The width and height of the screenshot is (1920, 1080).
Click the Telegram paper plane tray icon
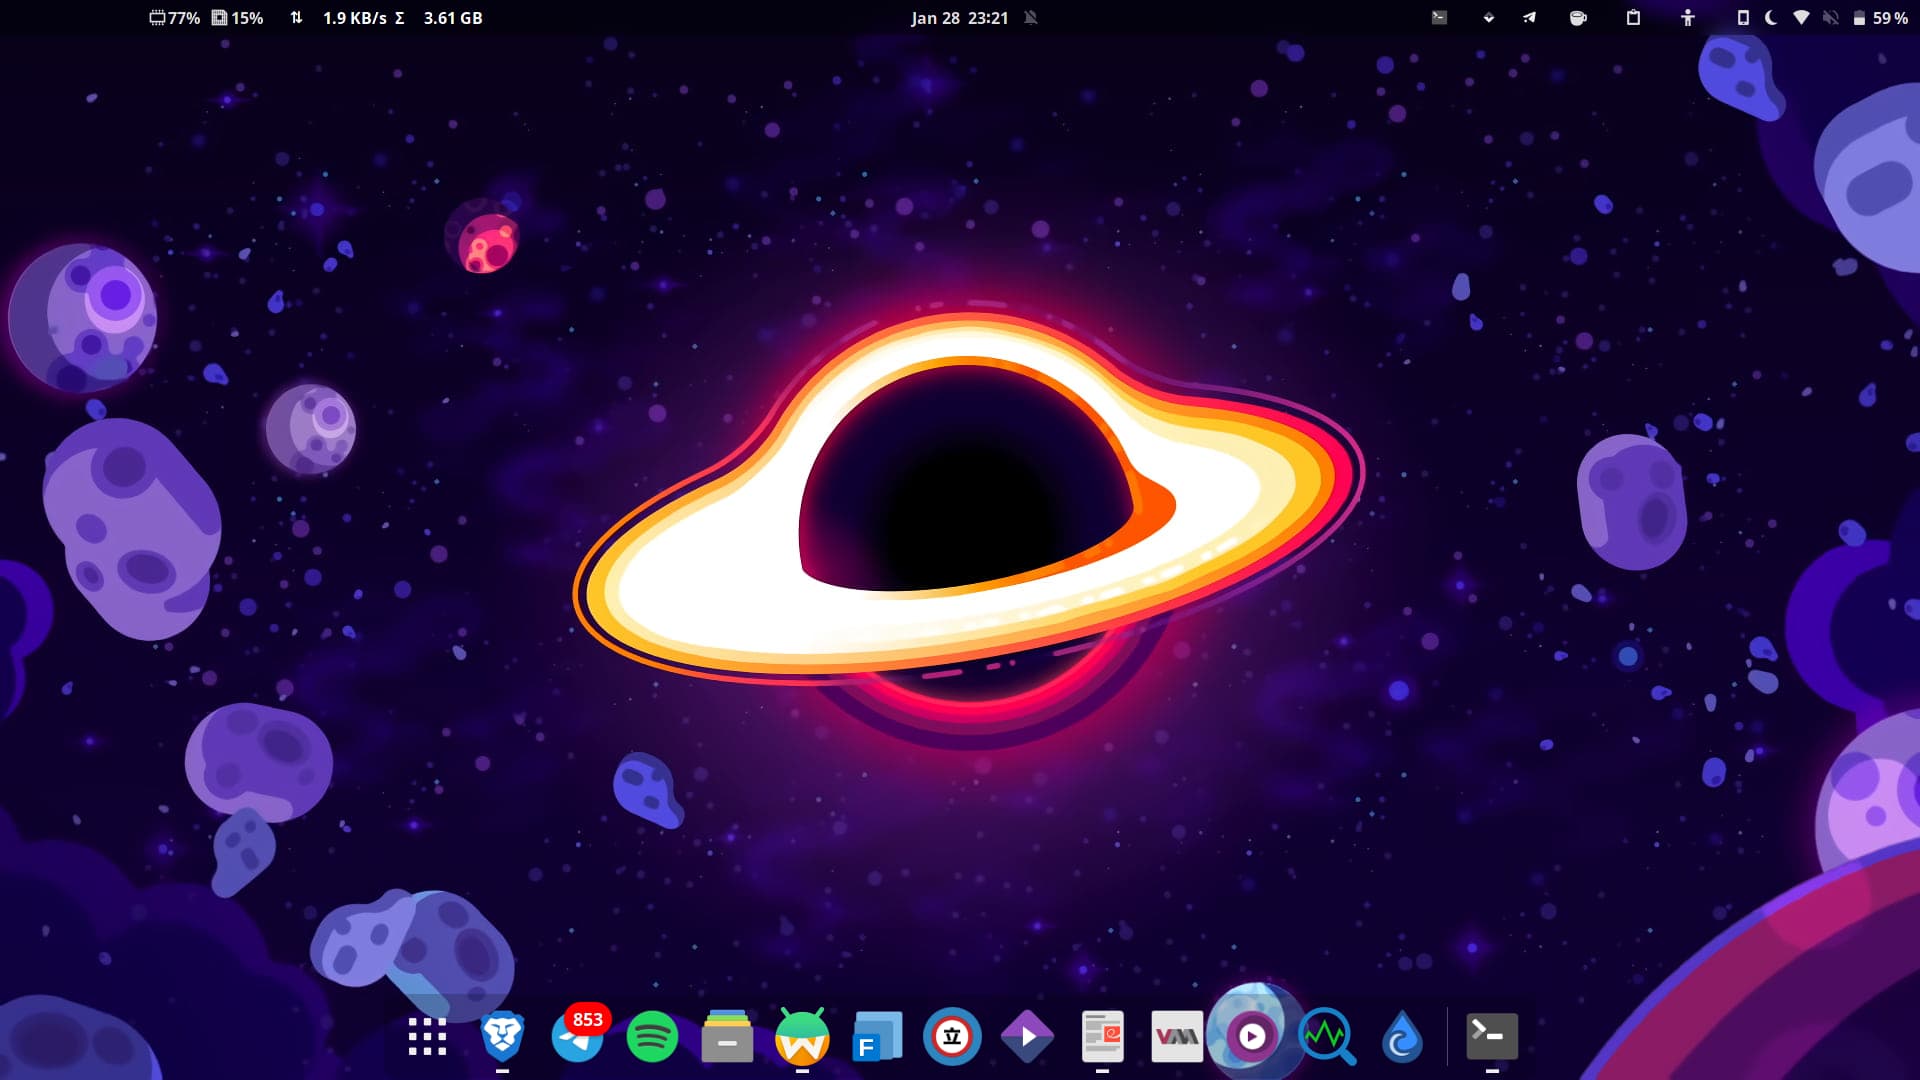pos(1529,18)
